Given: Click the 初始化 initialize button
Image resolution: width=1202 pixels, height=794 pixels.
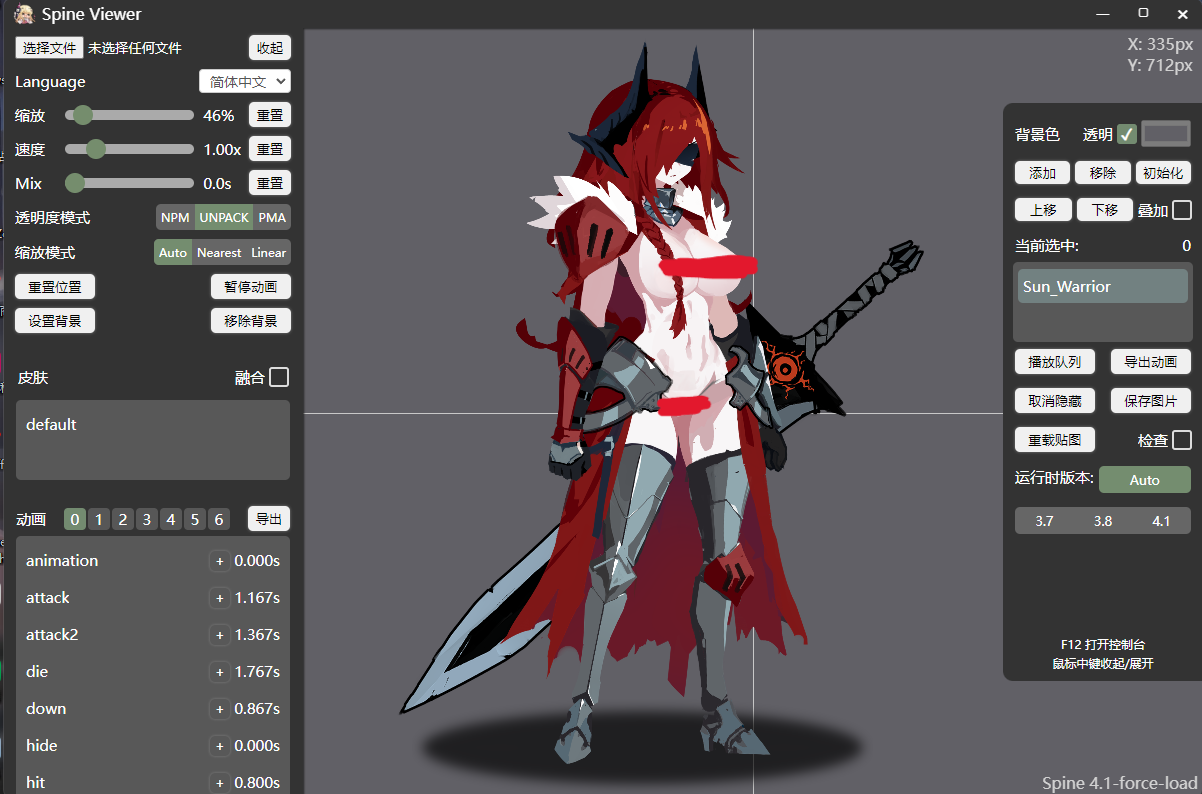Looking at the screenshot, I should pos(1163,173).
